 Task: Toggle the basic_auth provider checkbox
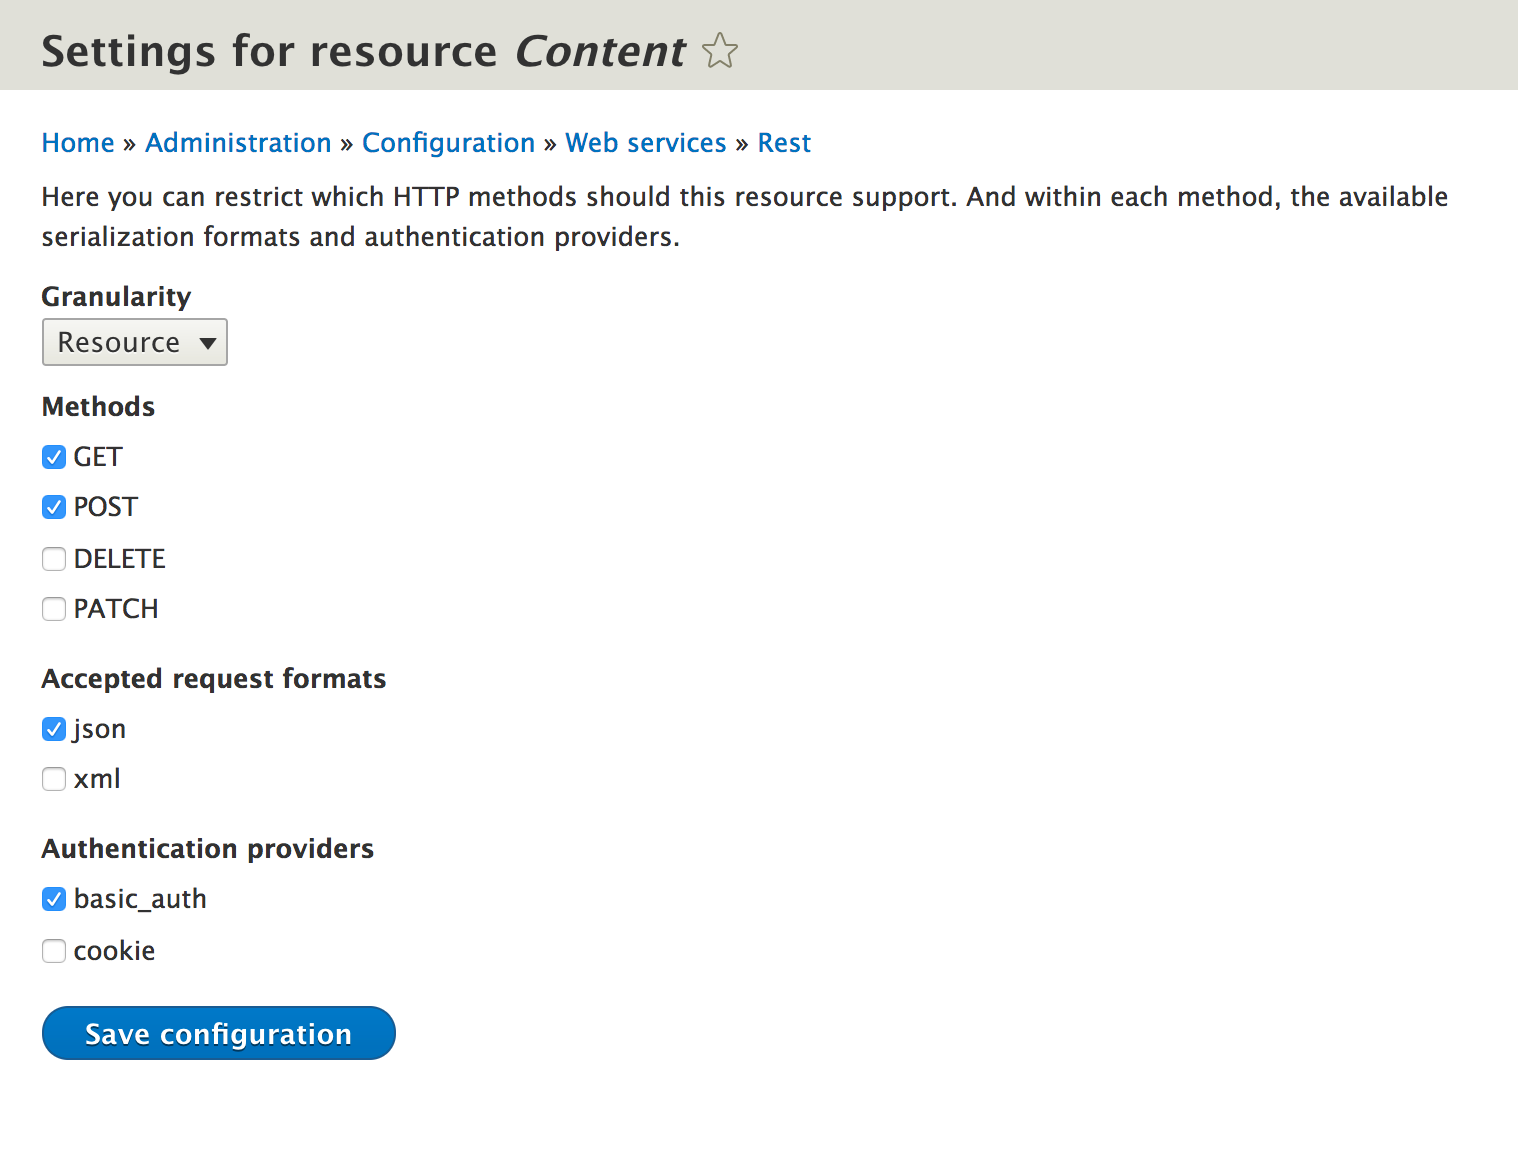[x=54, y=899]
